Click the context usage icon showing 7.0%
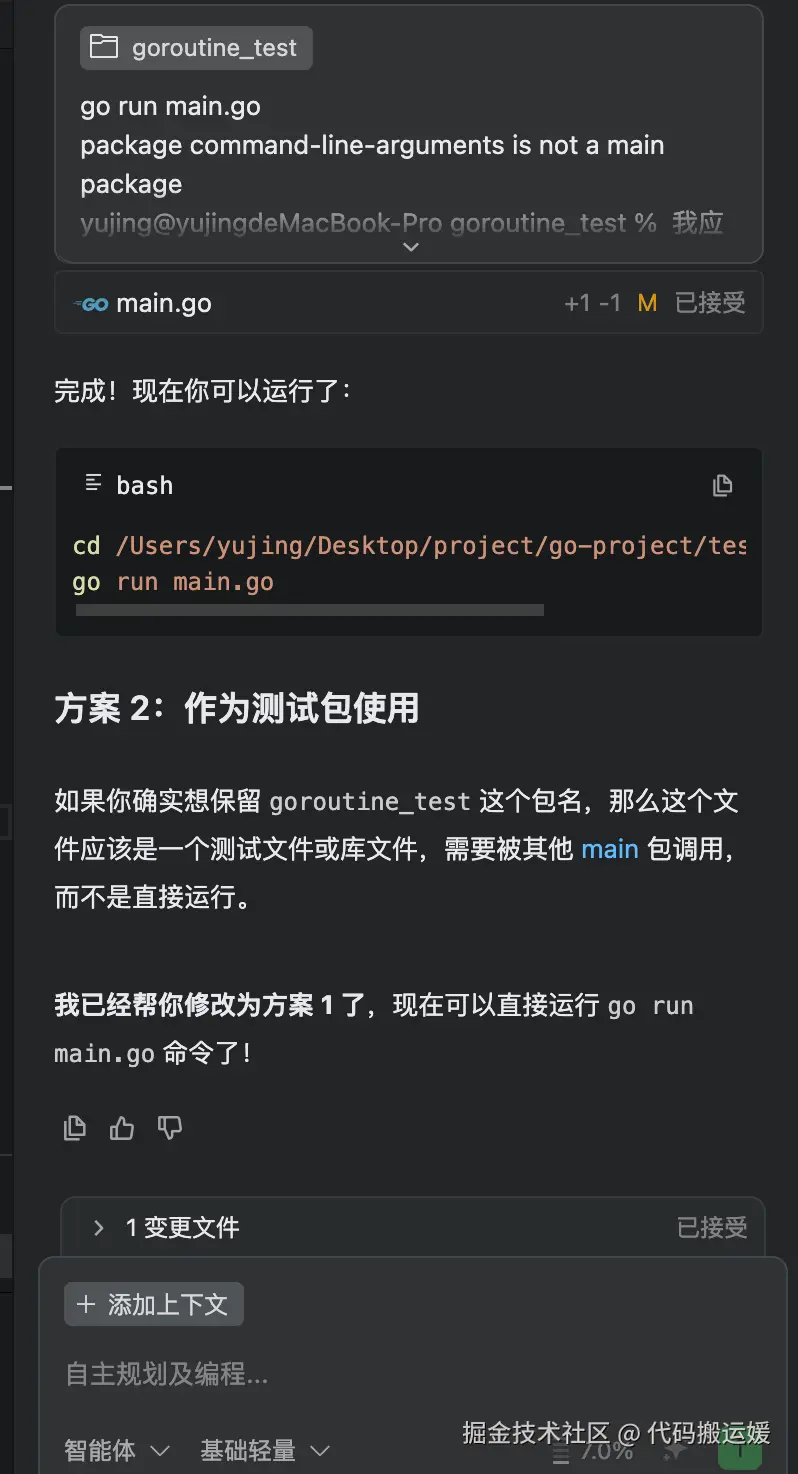 click(558, 1452)
